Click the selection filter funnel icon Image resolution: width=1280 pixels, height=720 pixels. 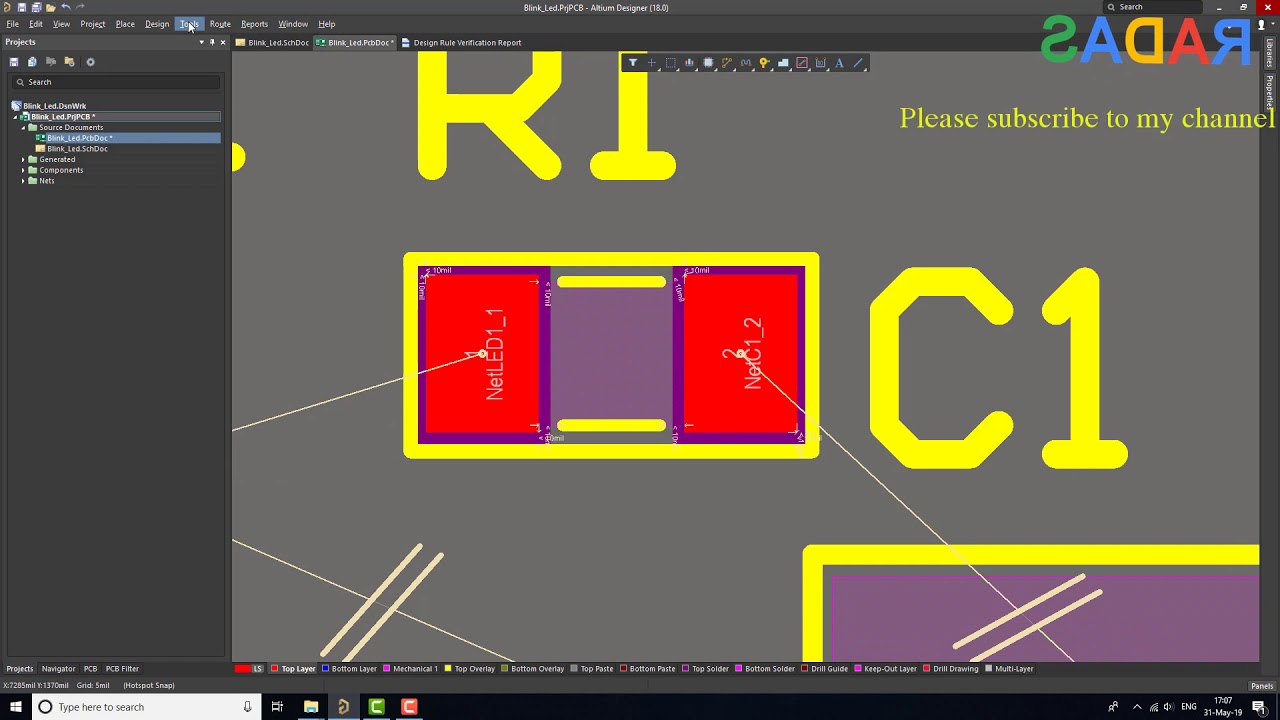tap(633, 63)
